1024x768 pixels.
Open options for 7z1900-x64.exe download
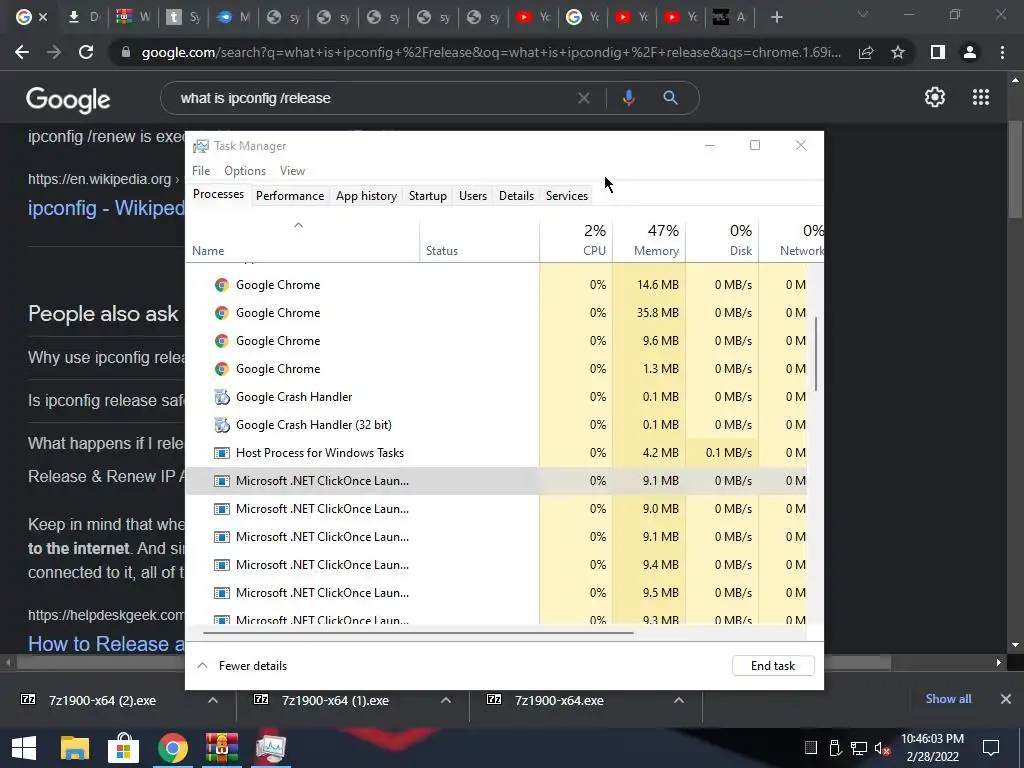pyautogui.click(x=679, y=700)
